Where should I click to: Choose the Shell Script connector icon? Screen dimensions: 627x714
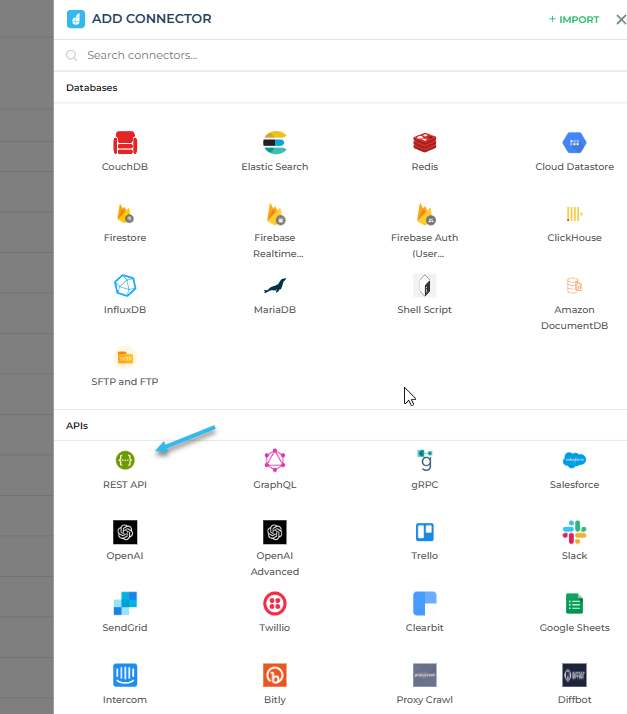point(424,286)
